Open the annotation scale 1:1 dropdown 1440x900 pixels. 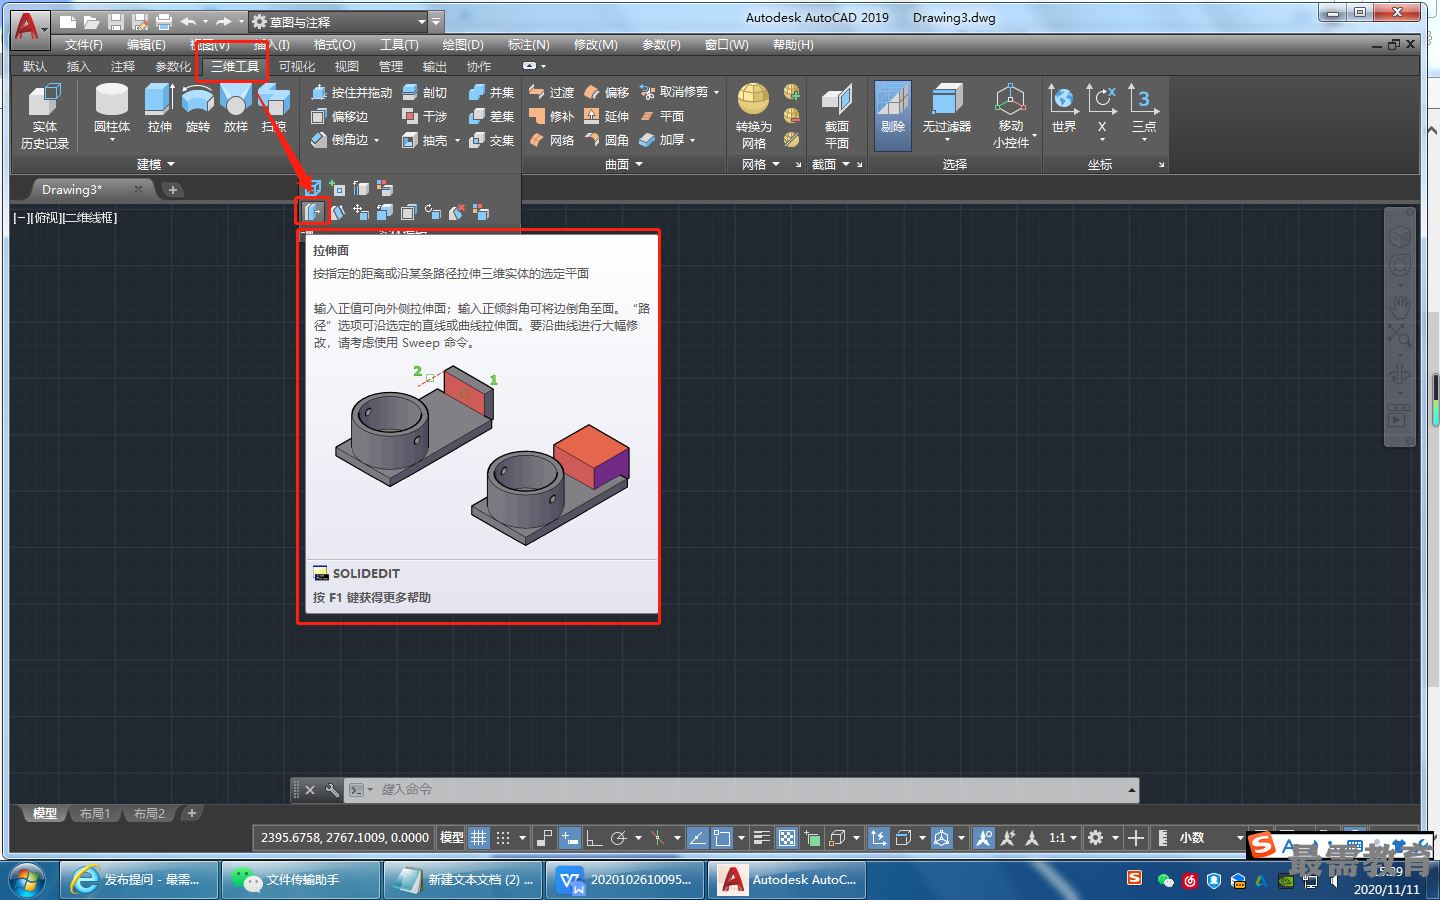coord(1062,838)
